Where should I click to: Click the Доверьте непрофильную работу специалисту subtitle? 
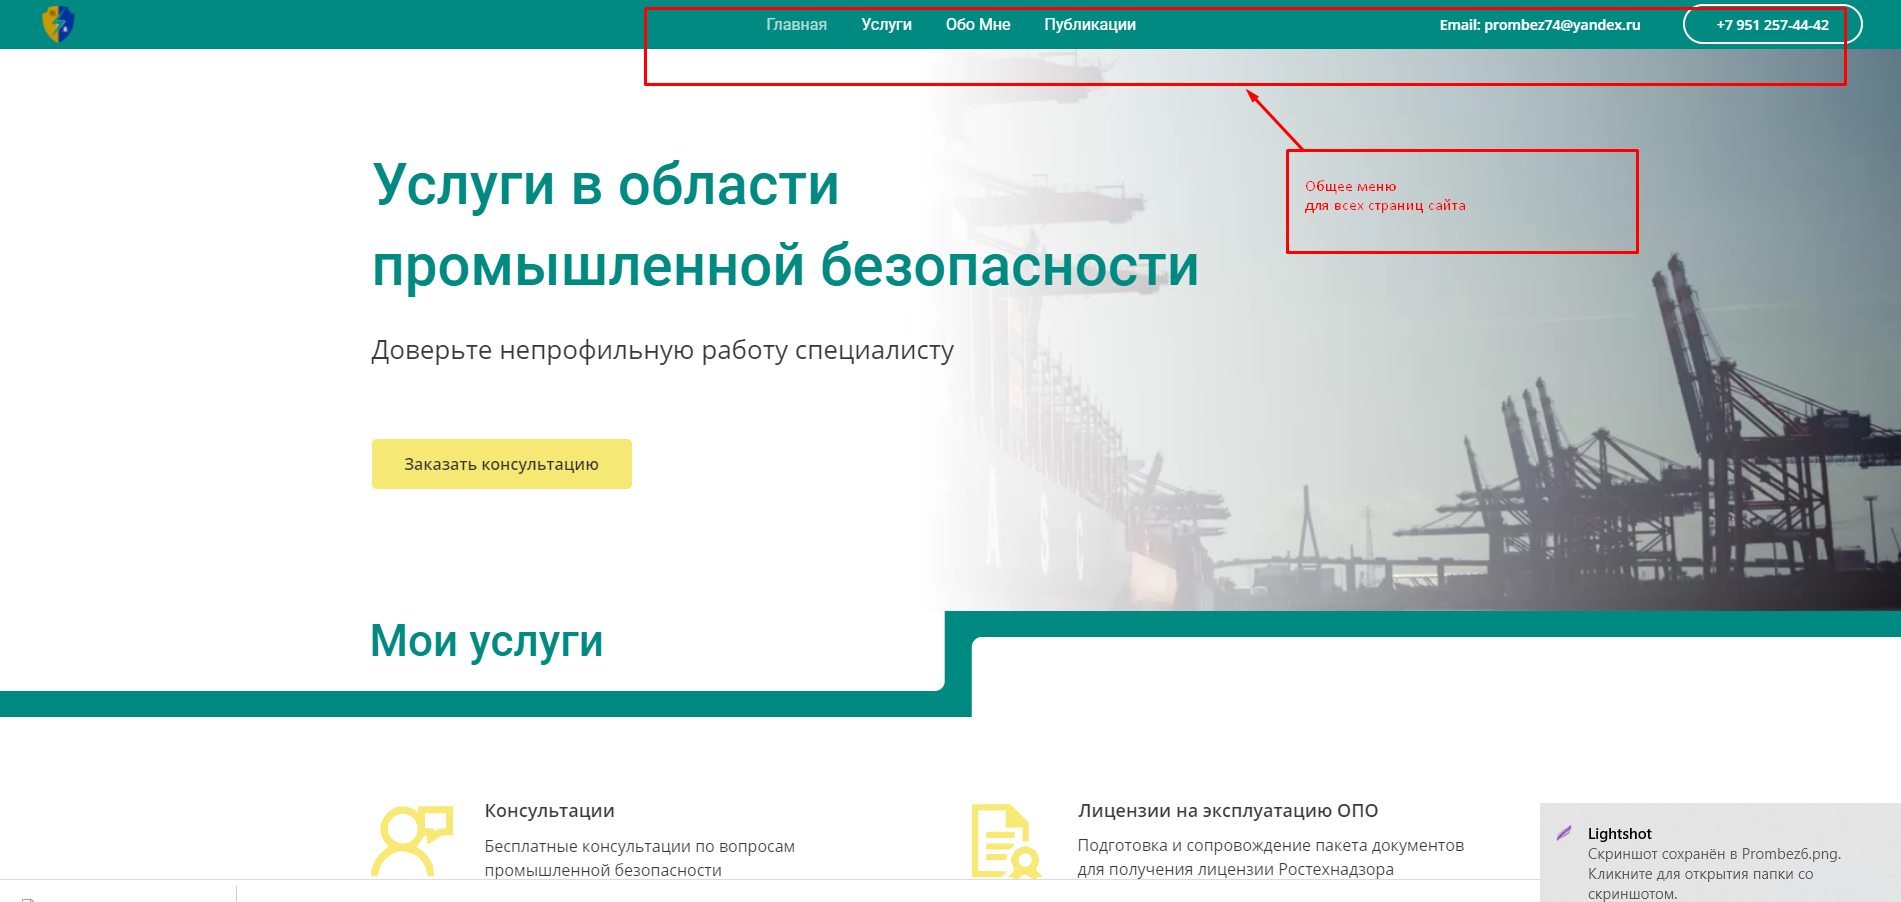[662, 350]
